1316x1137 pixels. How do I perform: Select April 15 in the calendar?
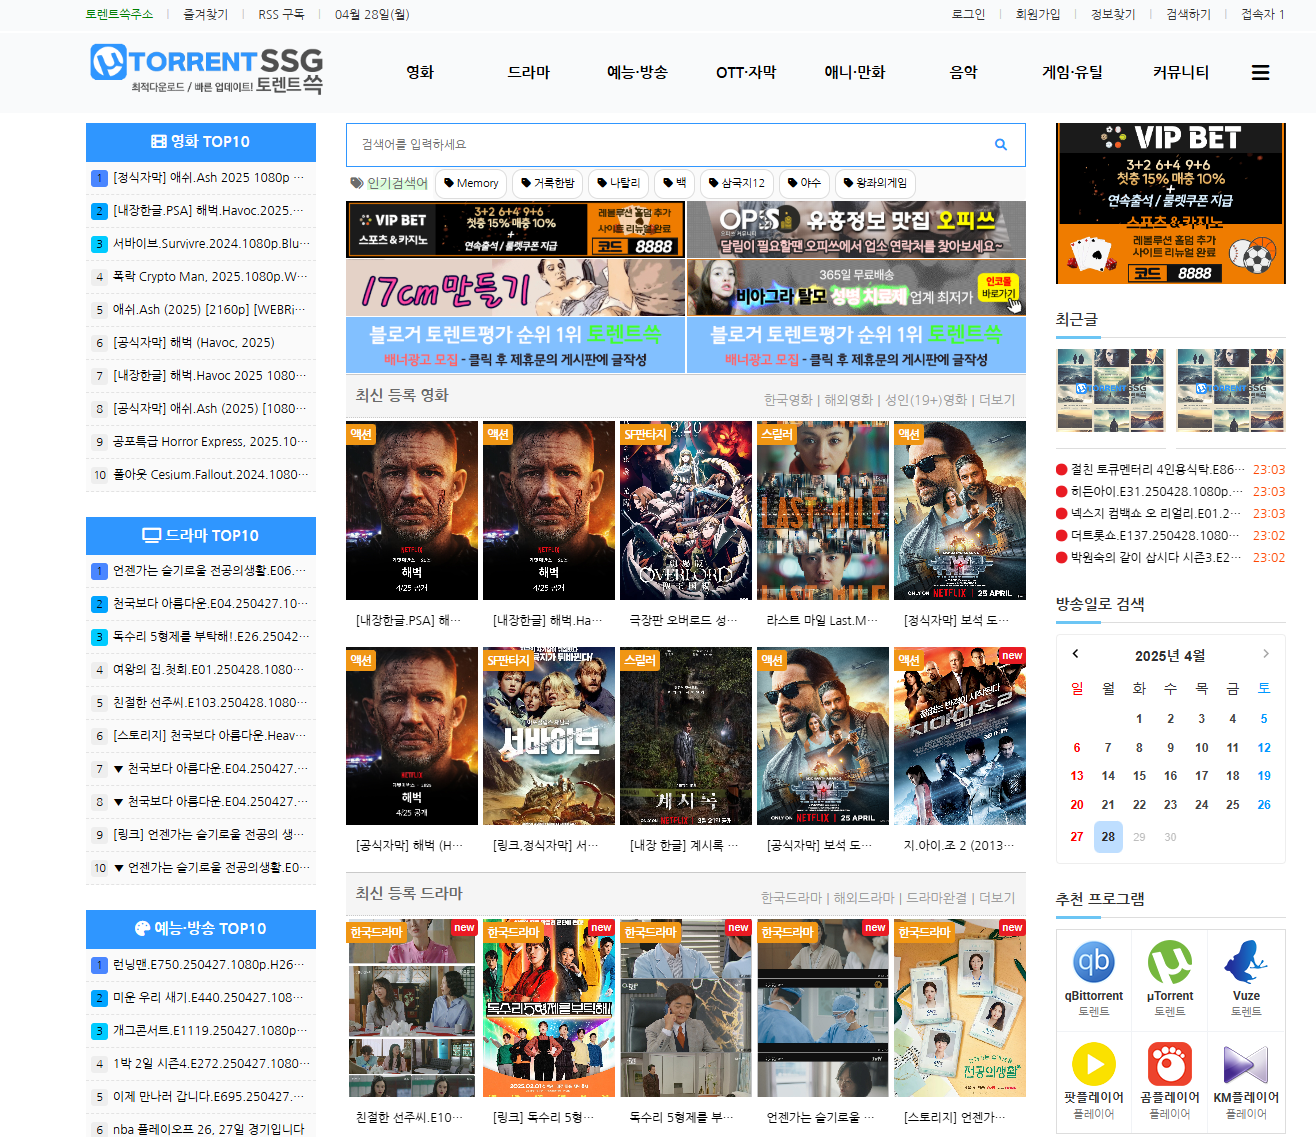tap(1139, 776)
